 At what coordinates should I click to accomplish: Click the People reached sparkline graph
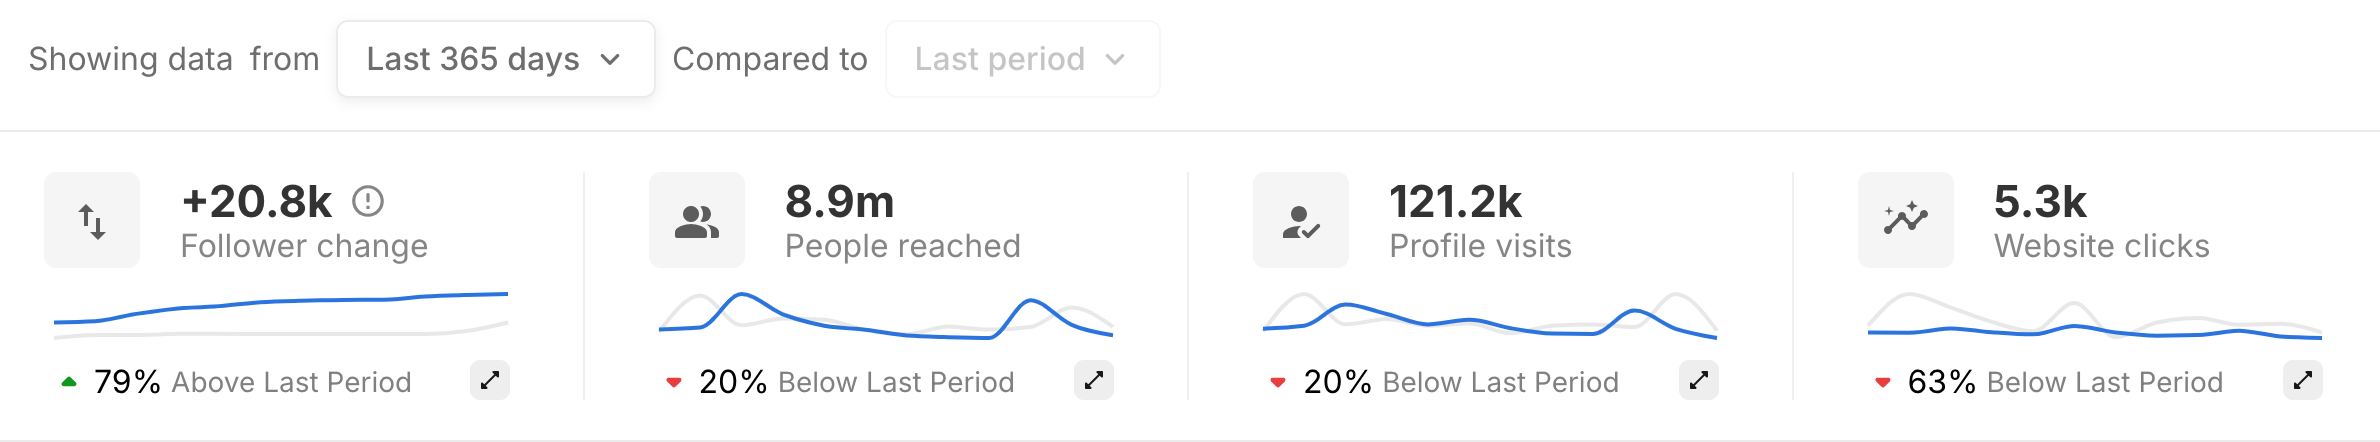(x=885, y=317)
